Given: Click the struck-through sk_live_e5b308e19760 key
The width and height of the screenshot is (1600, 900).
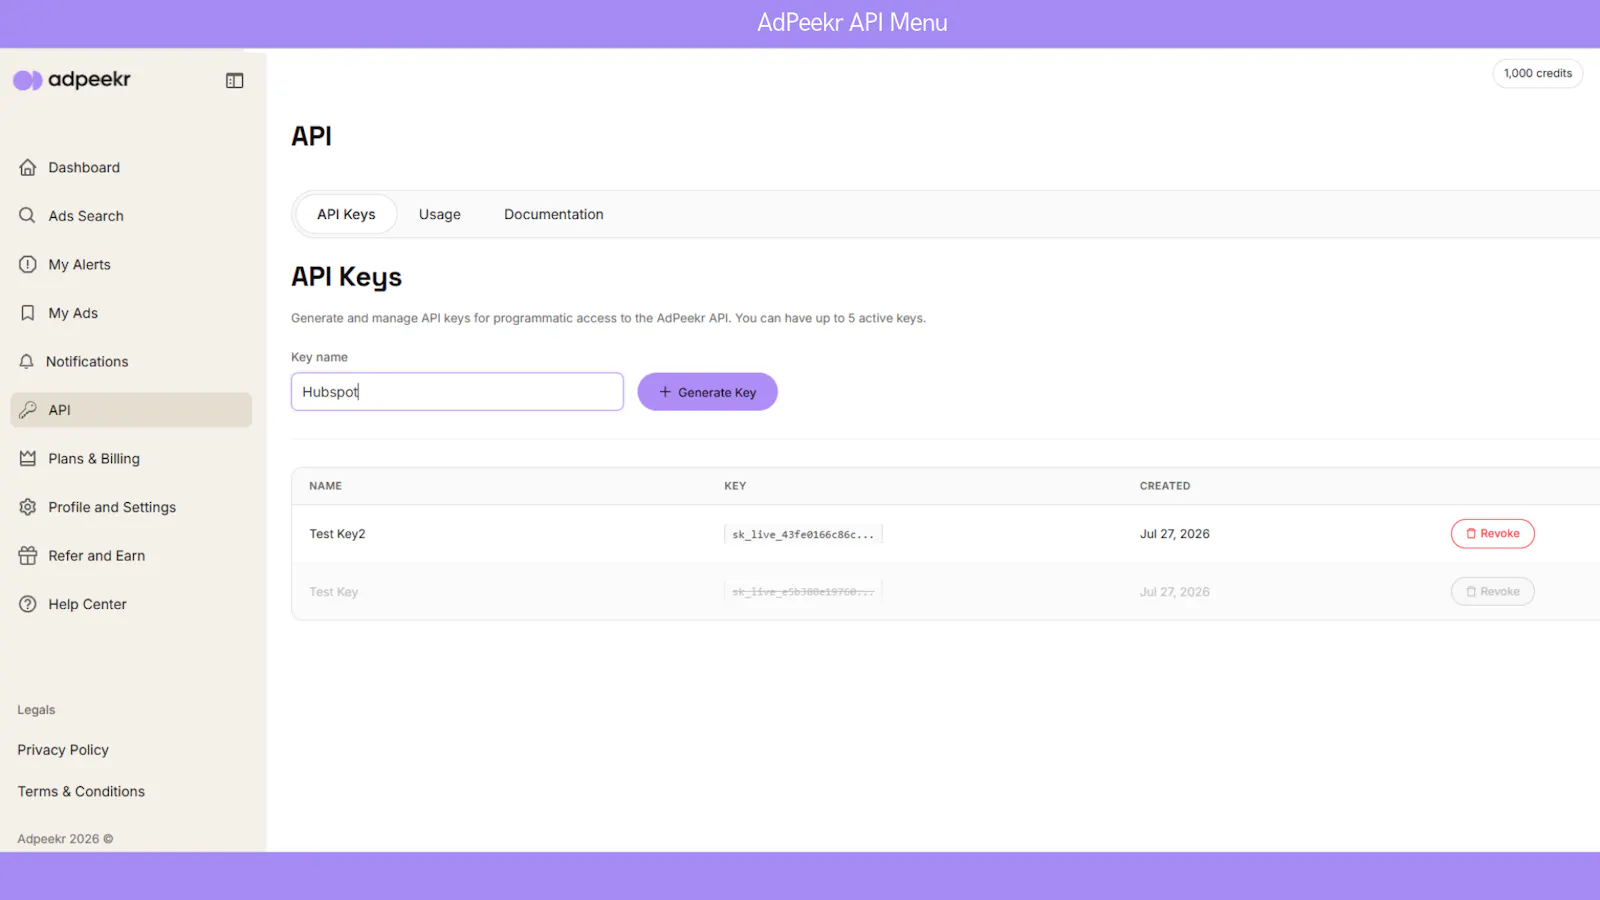Looking at the screenshot, I should (803, 592).
